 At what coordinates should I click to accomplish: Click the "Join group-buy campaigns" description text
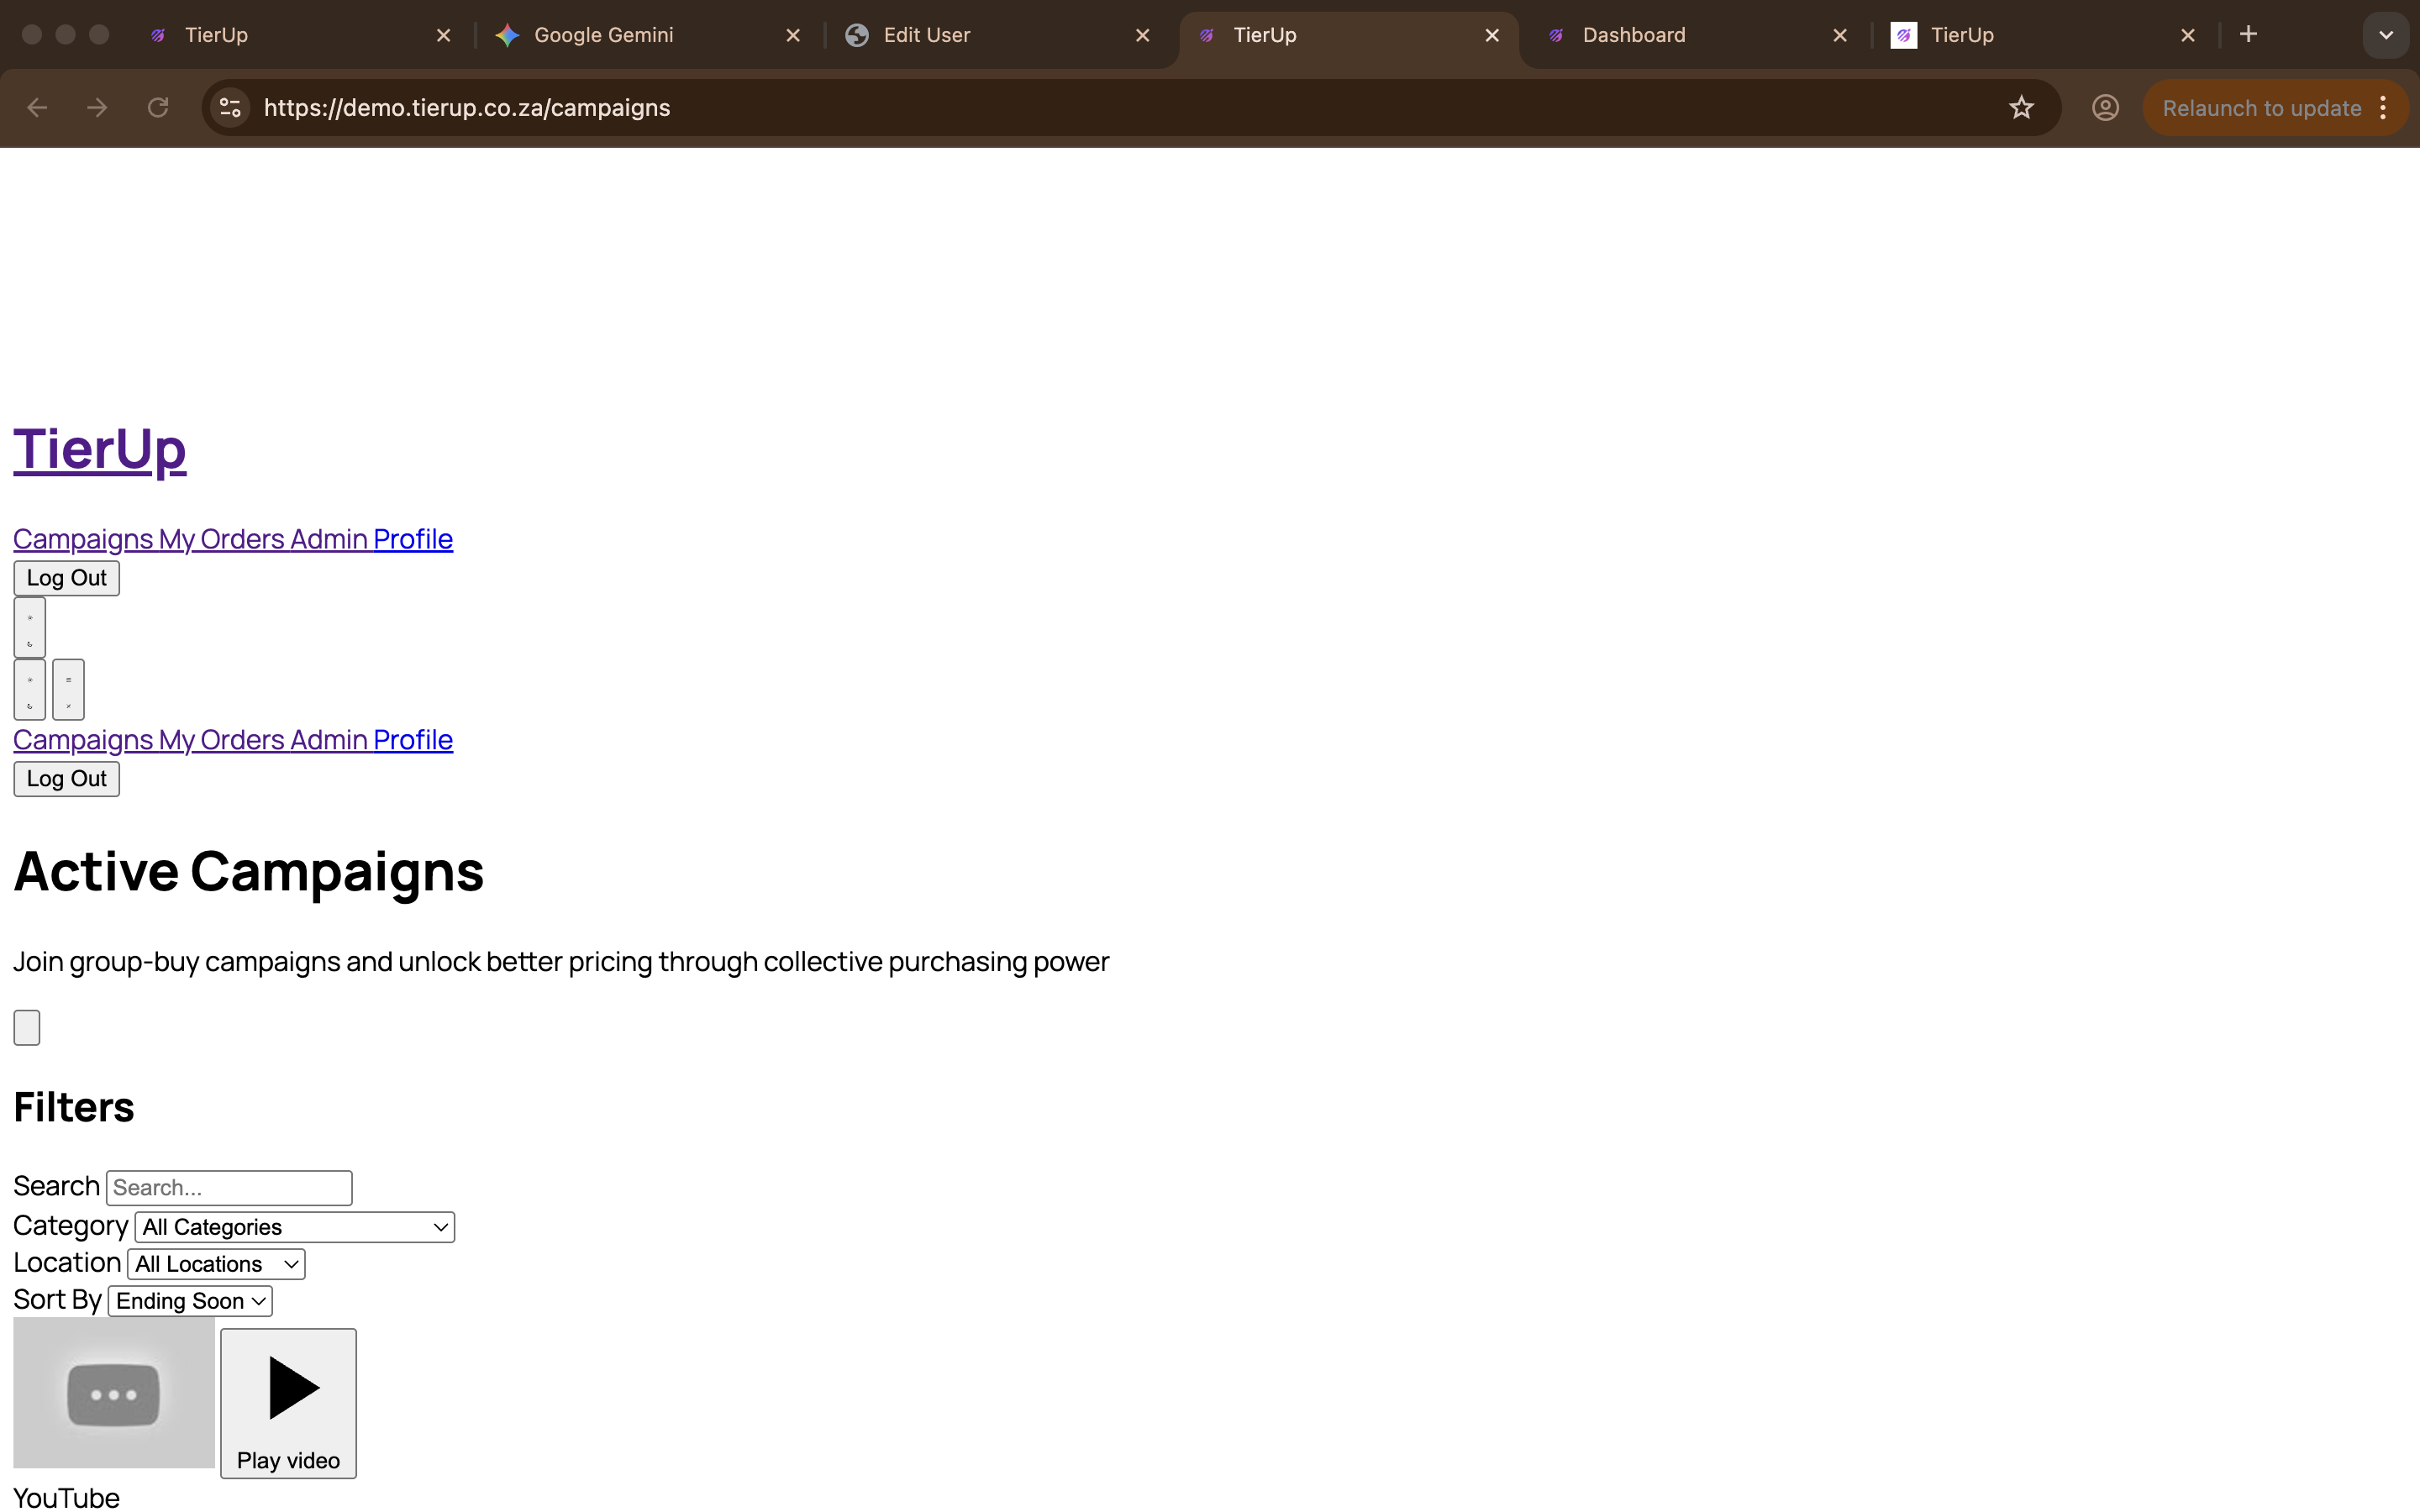[x=561, y=962]
